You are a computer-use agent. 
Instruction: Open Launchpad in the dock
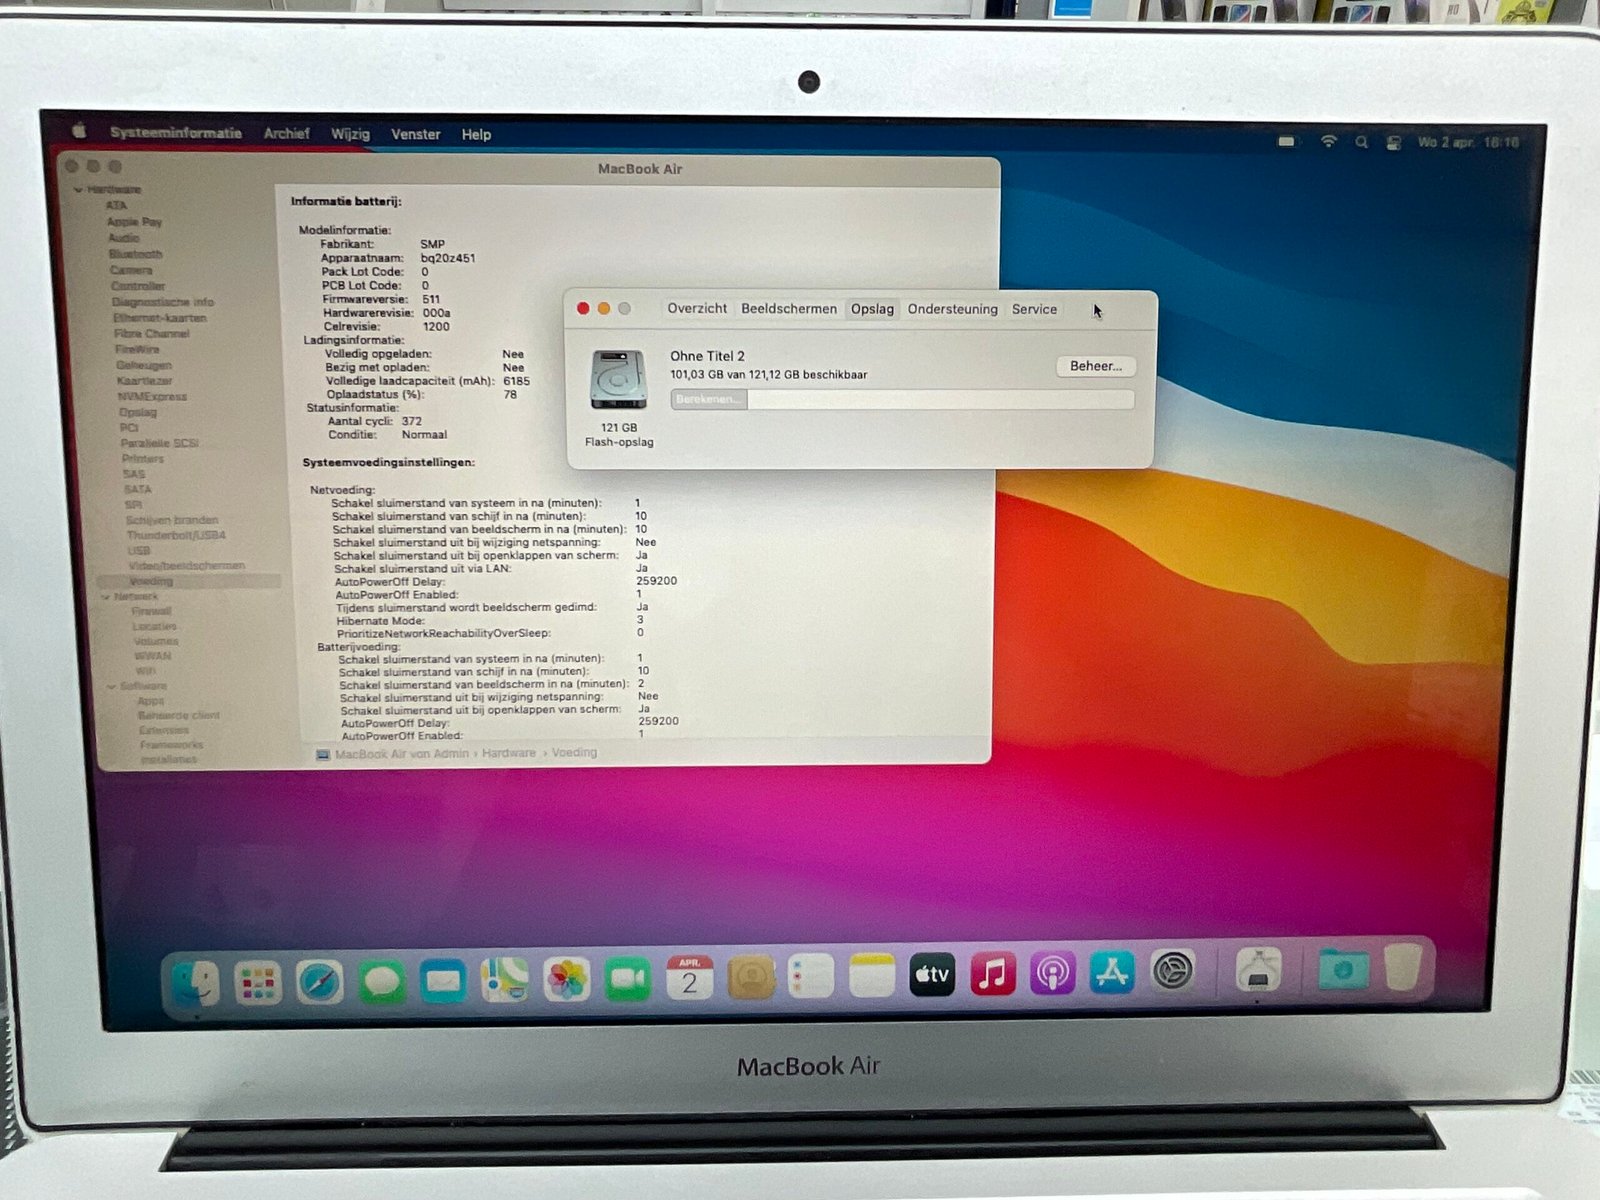[258, 983]
